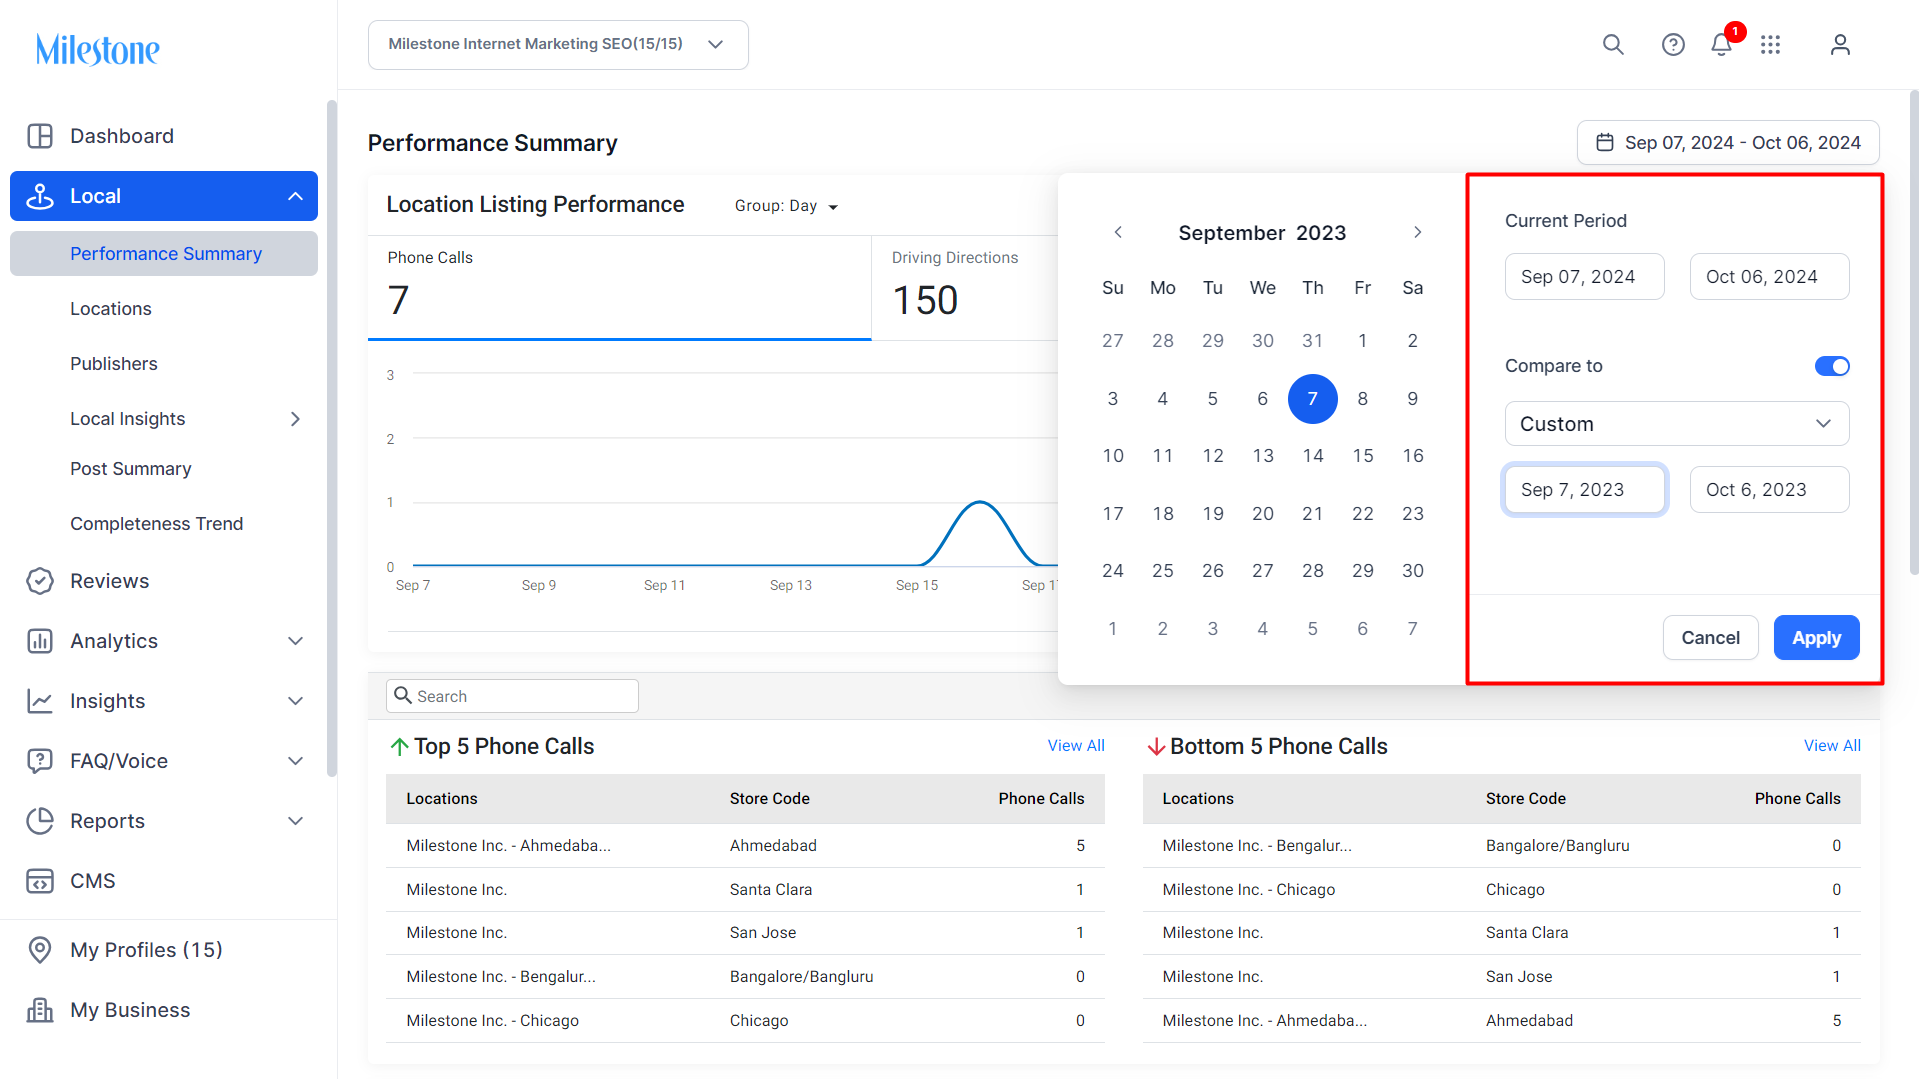Viewport: 1919px width, 1079px height.
Task: Click the location Search field
Action: tap(512, 696)
